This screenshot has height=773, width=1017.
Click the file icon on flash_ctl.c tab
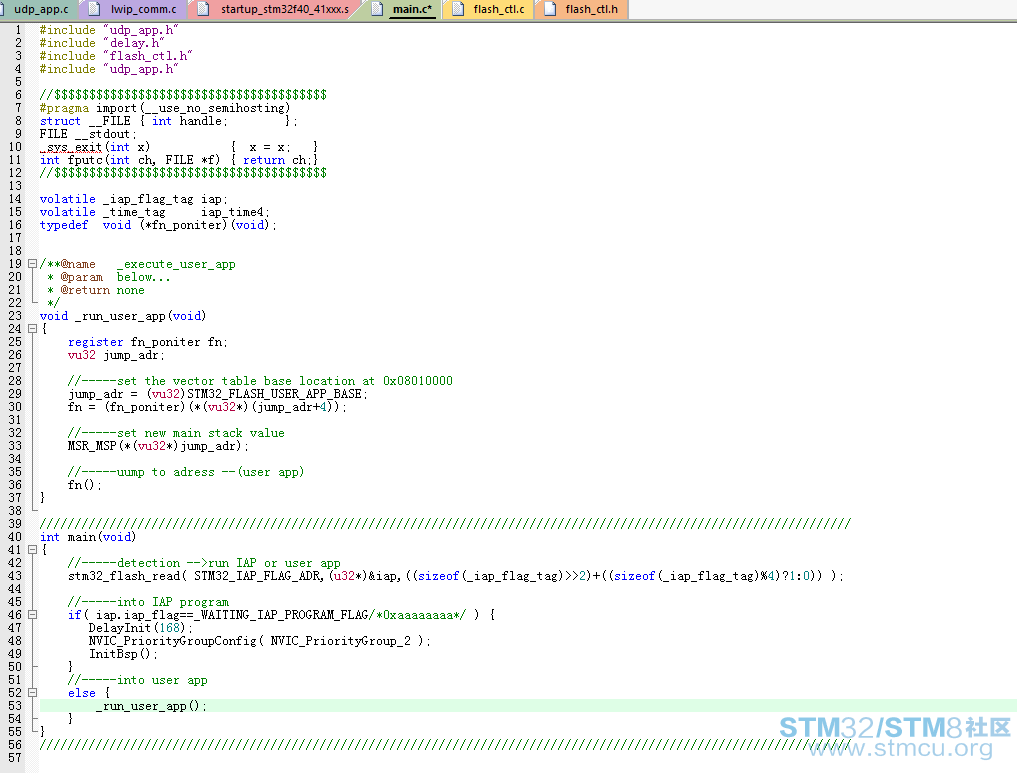point(458,9)
